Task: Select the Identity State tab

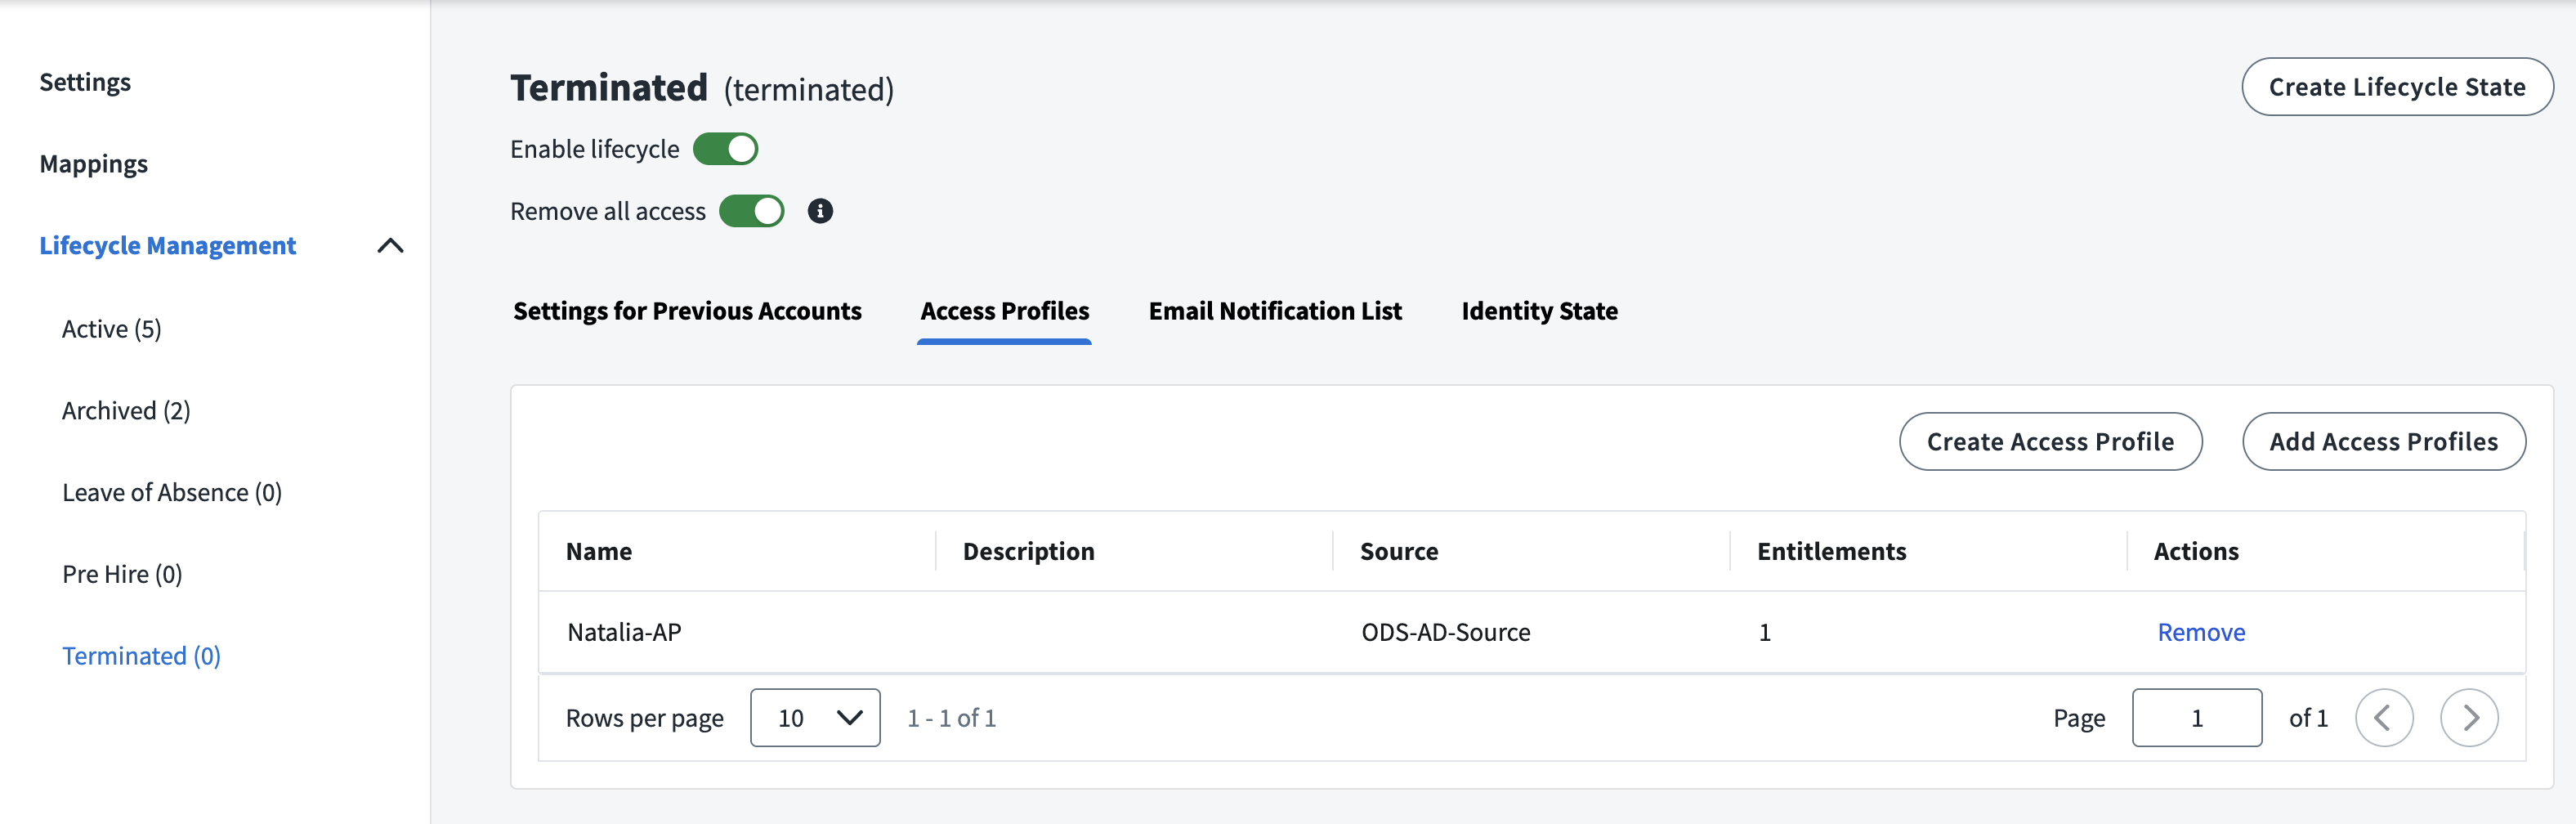Action: click(x=1539, y=311)
